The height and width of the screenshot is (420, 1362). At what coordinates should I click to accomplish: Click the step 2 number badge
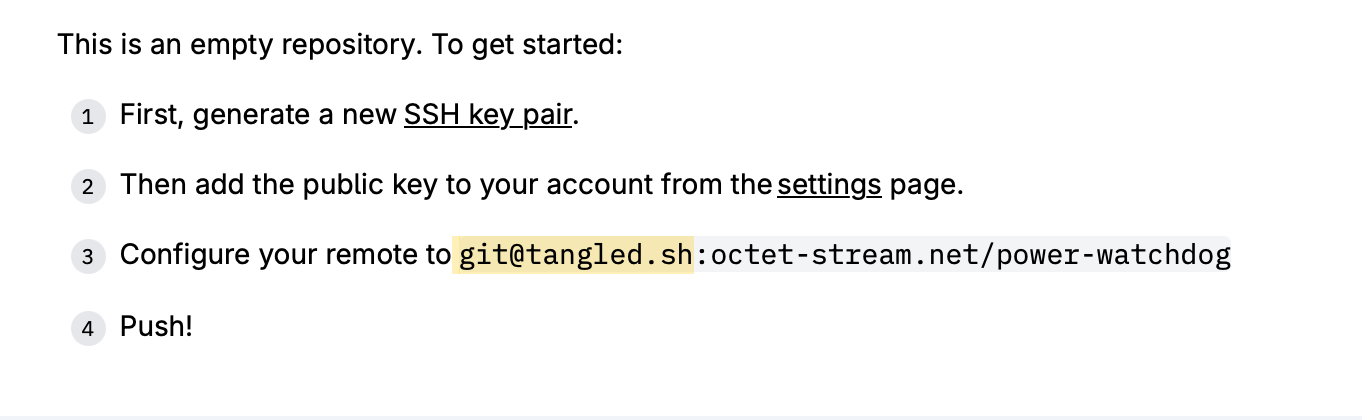click(x=88, y=187)
